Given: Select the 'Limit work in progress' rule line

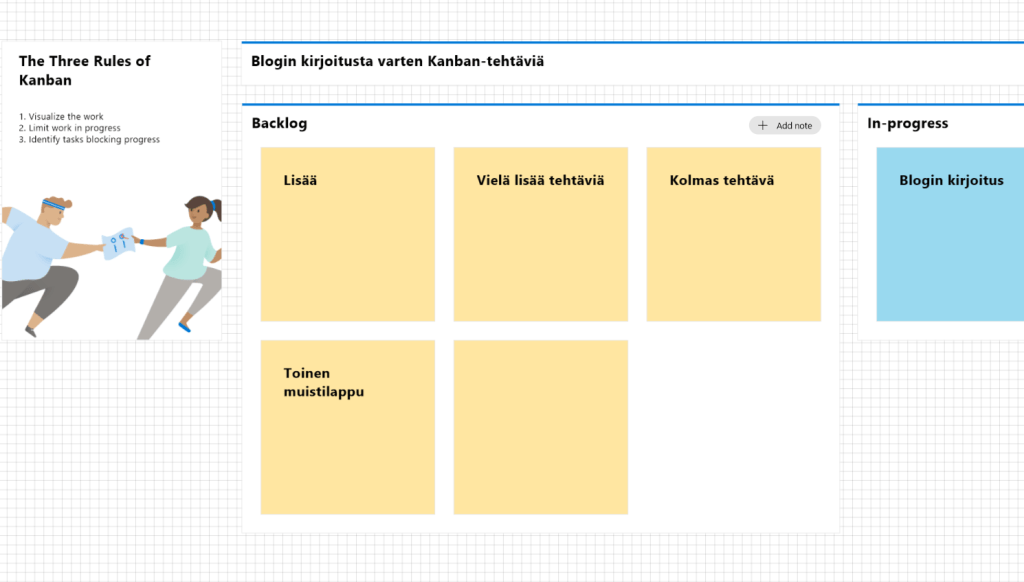Looking at the screenshot, I should coord(70,128).
